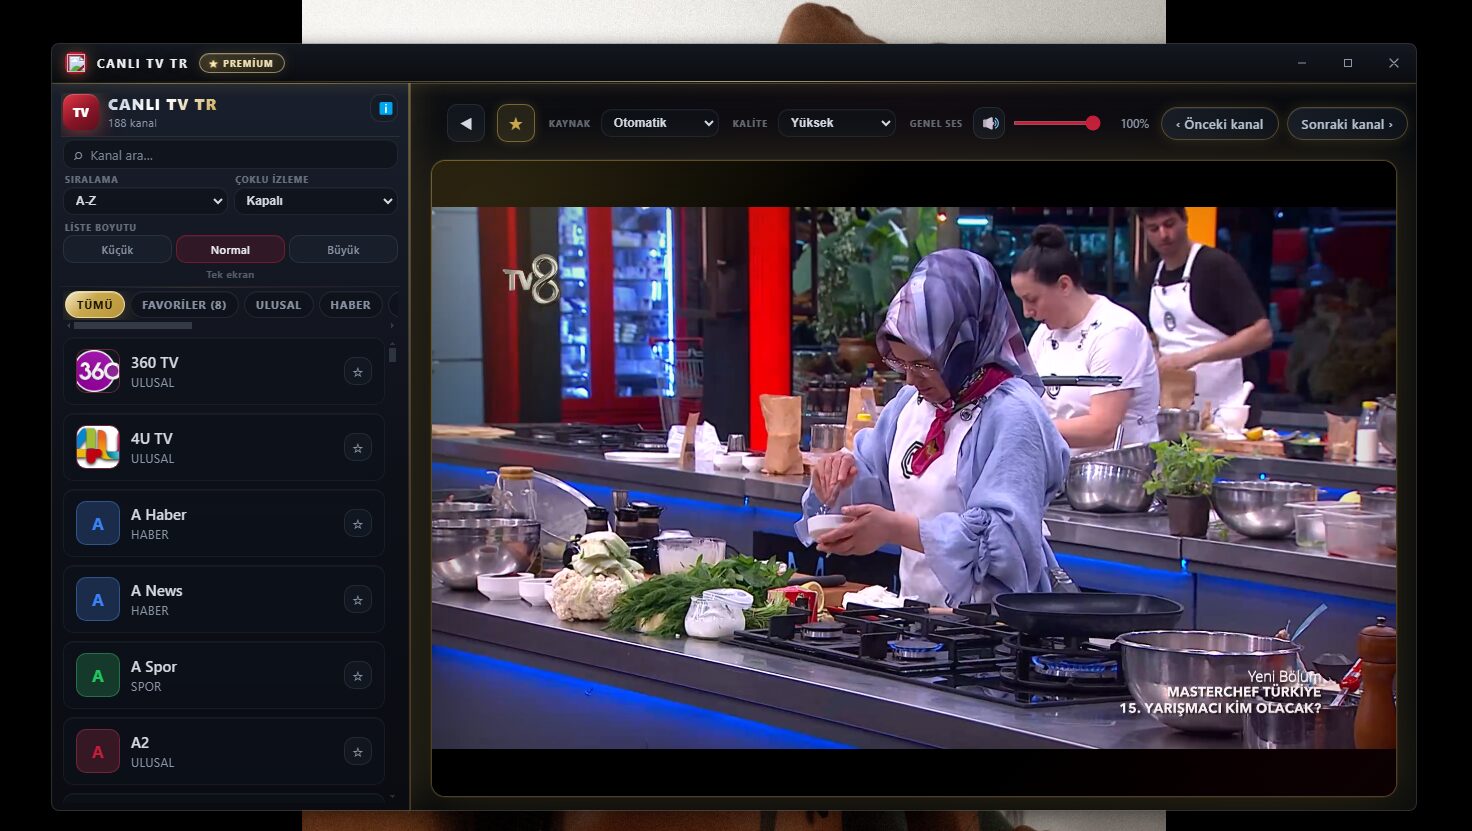Close the Canlı TV TR window
Image resolution: width=1472 pixels, height=831 pixels.
point(1394,63)
